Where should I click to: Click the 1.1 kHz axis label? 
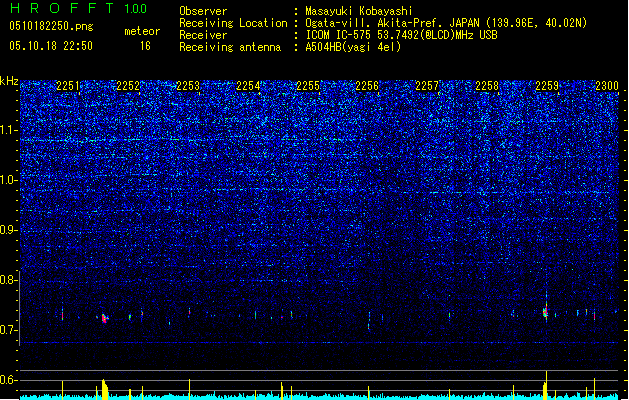(x=9, y=130)
